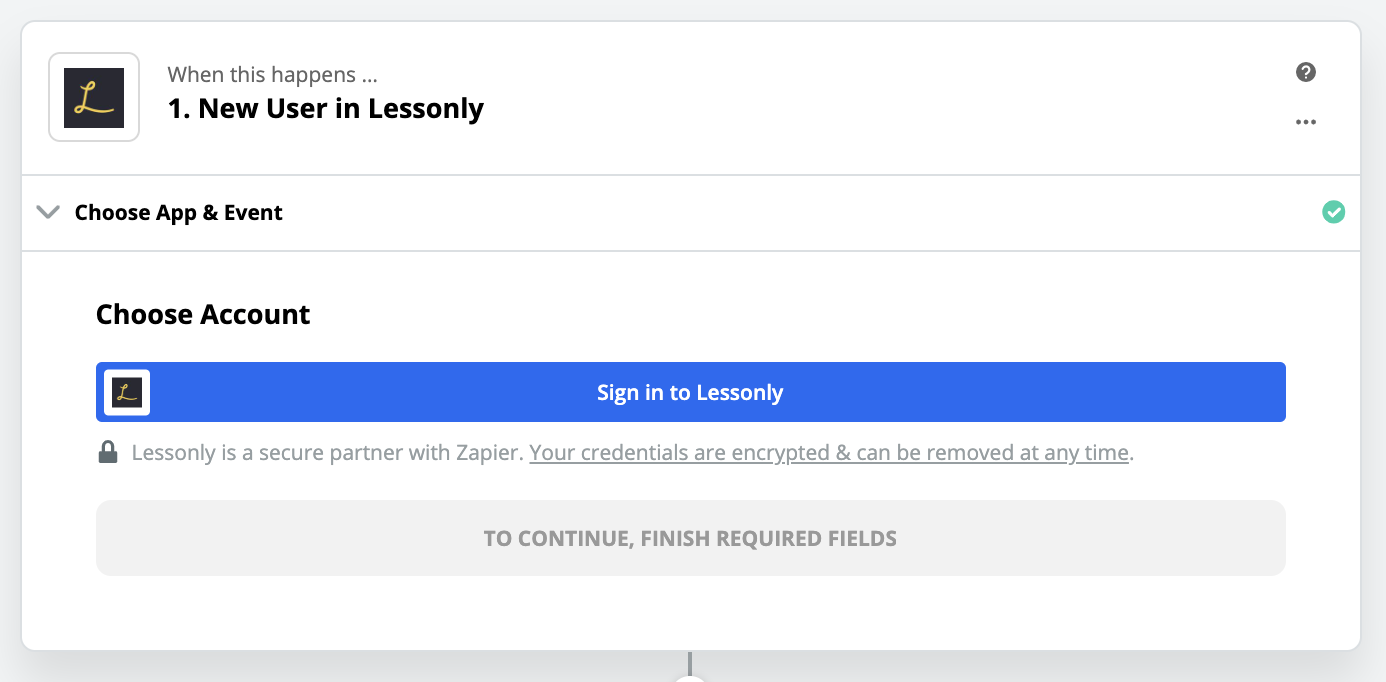
Task: Open the Choose App & Event section header
Action: [178, 212]
